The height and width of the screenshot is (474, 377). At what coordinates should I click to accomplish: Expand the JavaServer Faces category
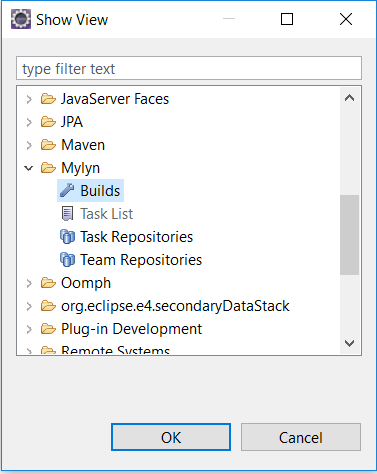pyautogui.click(x=29, y=99)
